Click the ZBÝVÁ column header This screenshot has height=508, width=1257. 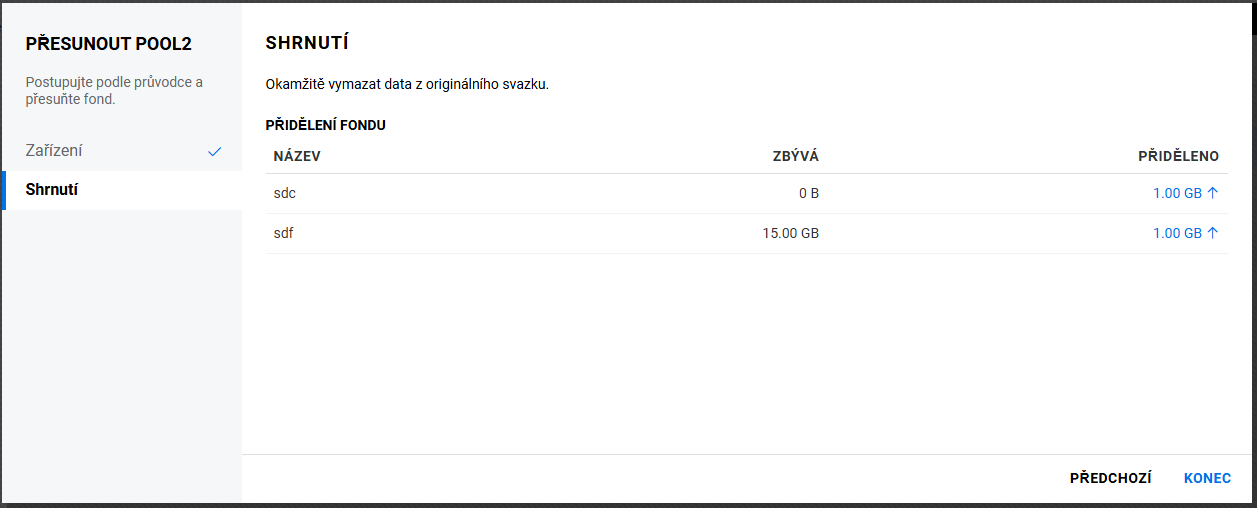(x=796, y=156)
